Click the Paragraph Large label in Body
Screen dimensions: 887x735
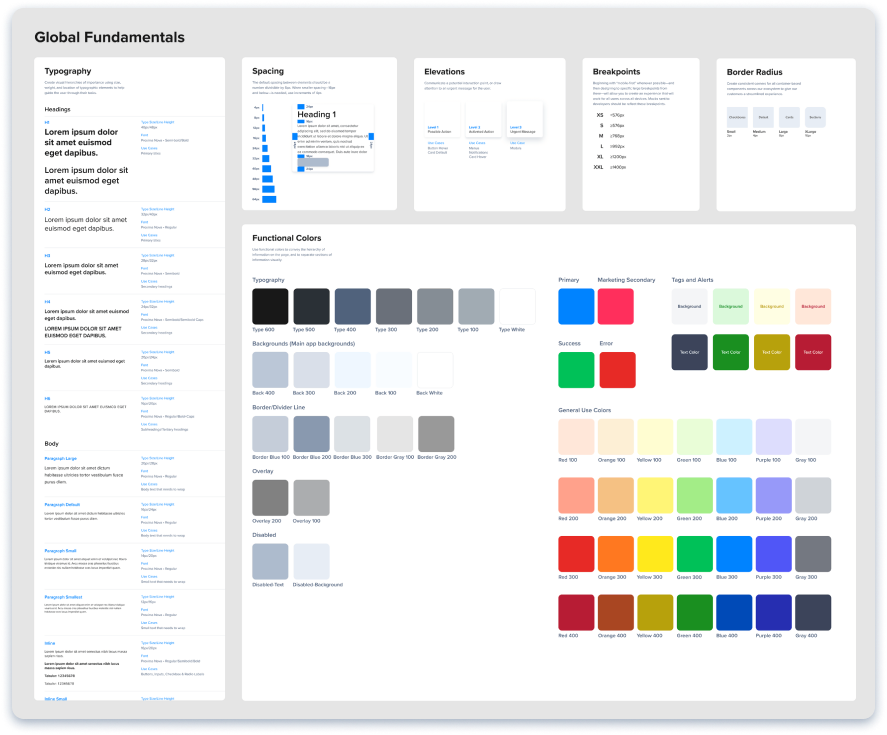point(62,458)
